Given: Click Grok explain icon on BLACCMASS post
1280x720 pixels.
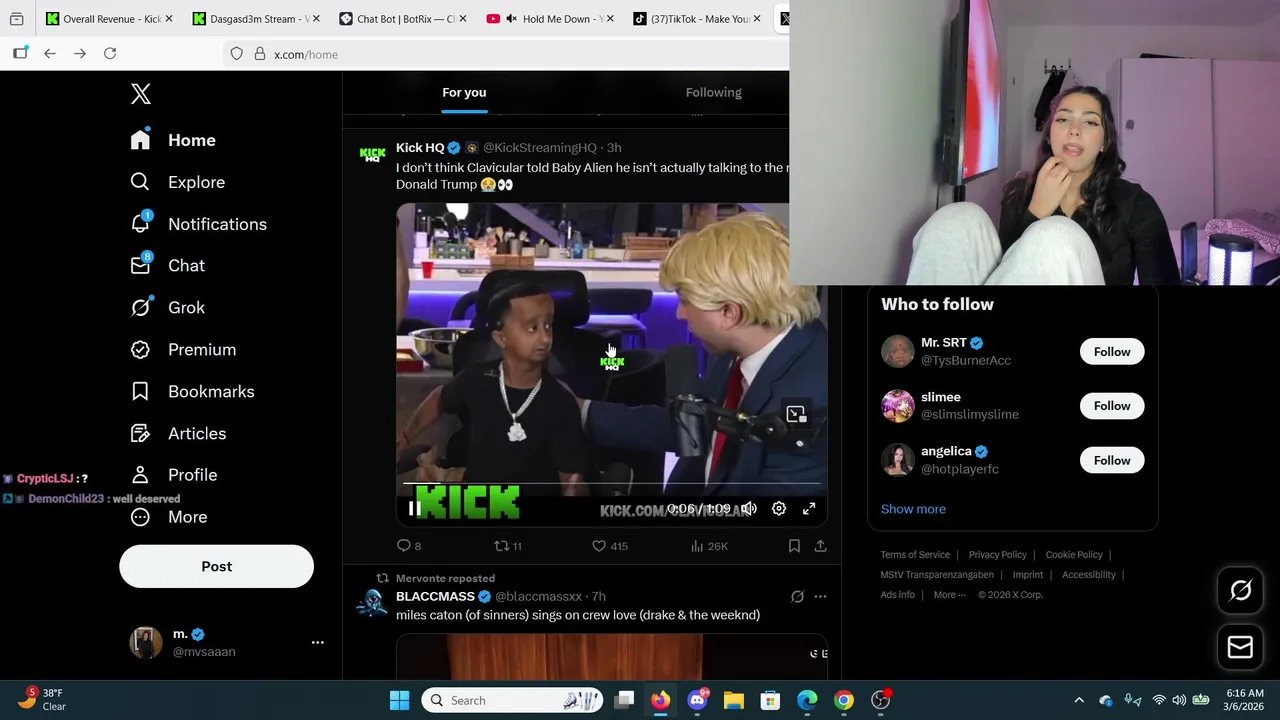Looking at the screenshot, I should pyautogui.click(x=797, y=596).
